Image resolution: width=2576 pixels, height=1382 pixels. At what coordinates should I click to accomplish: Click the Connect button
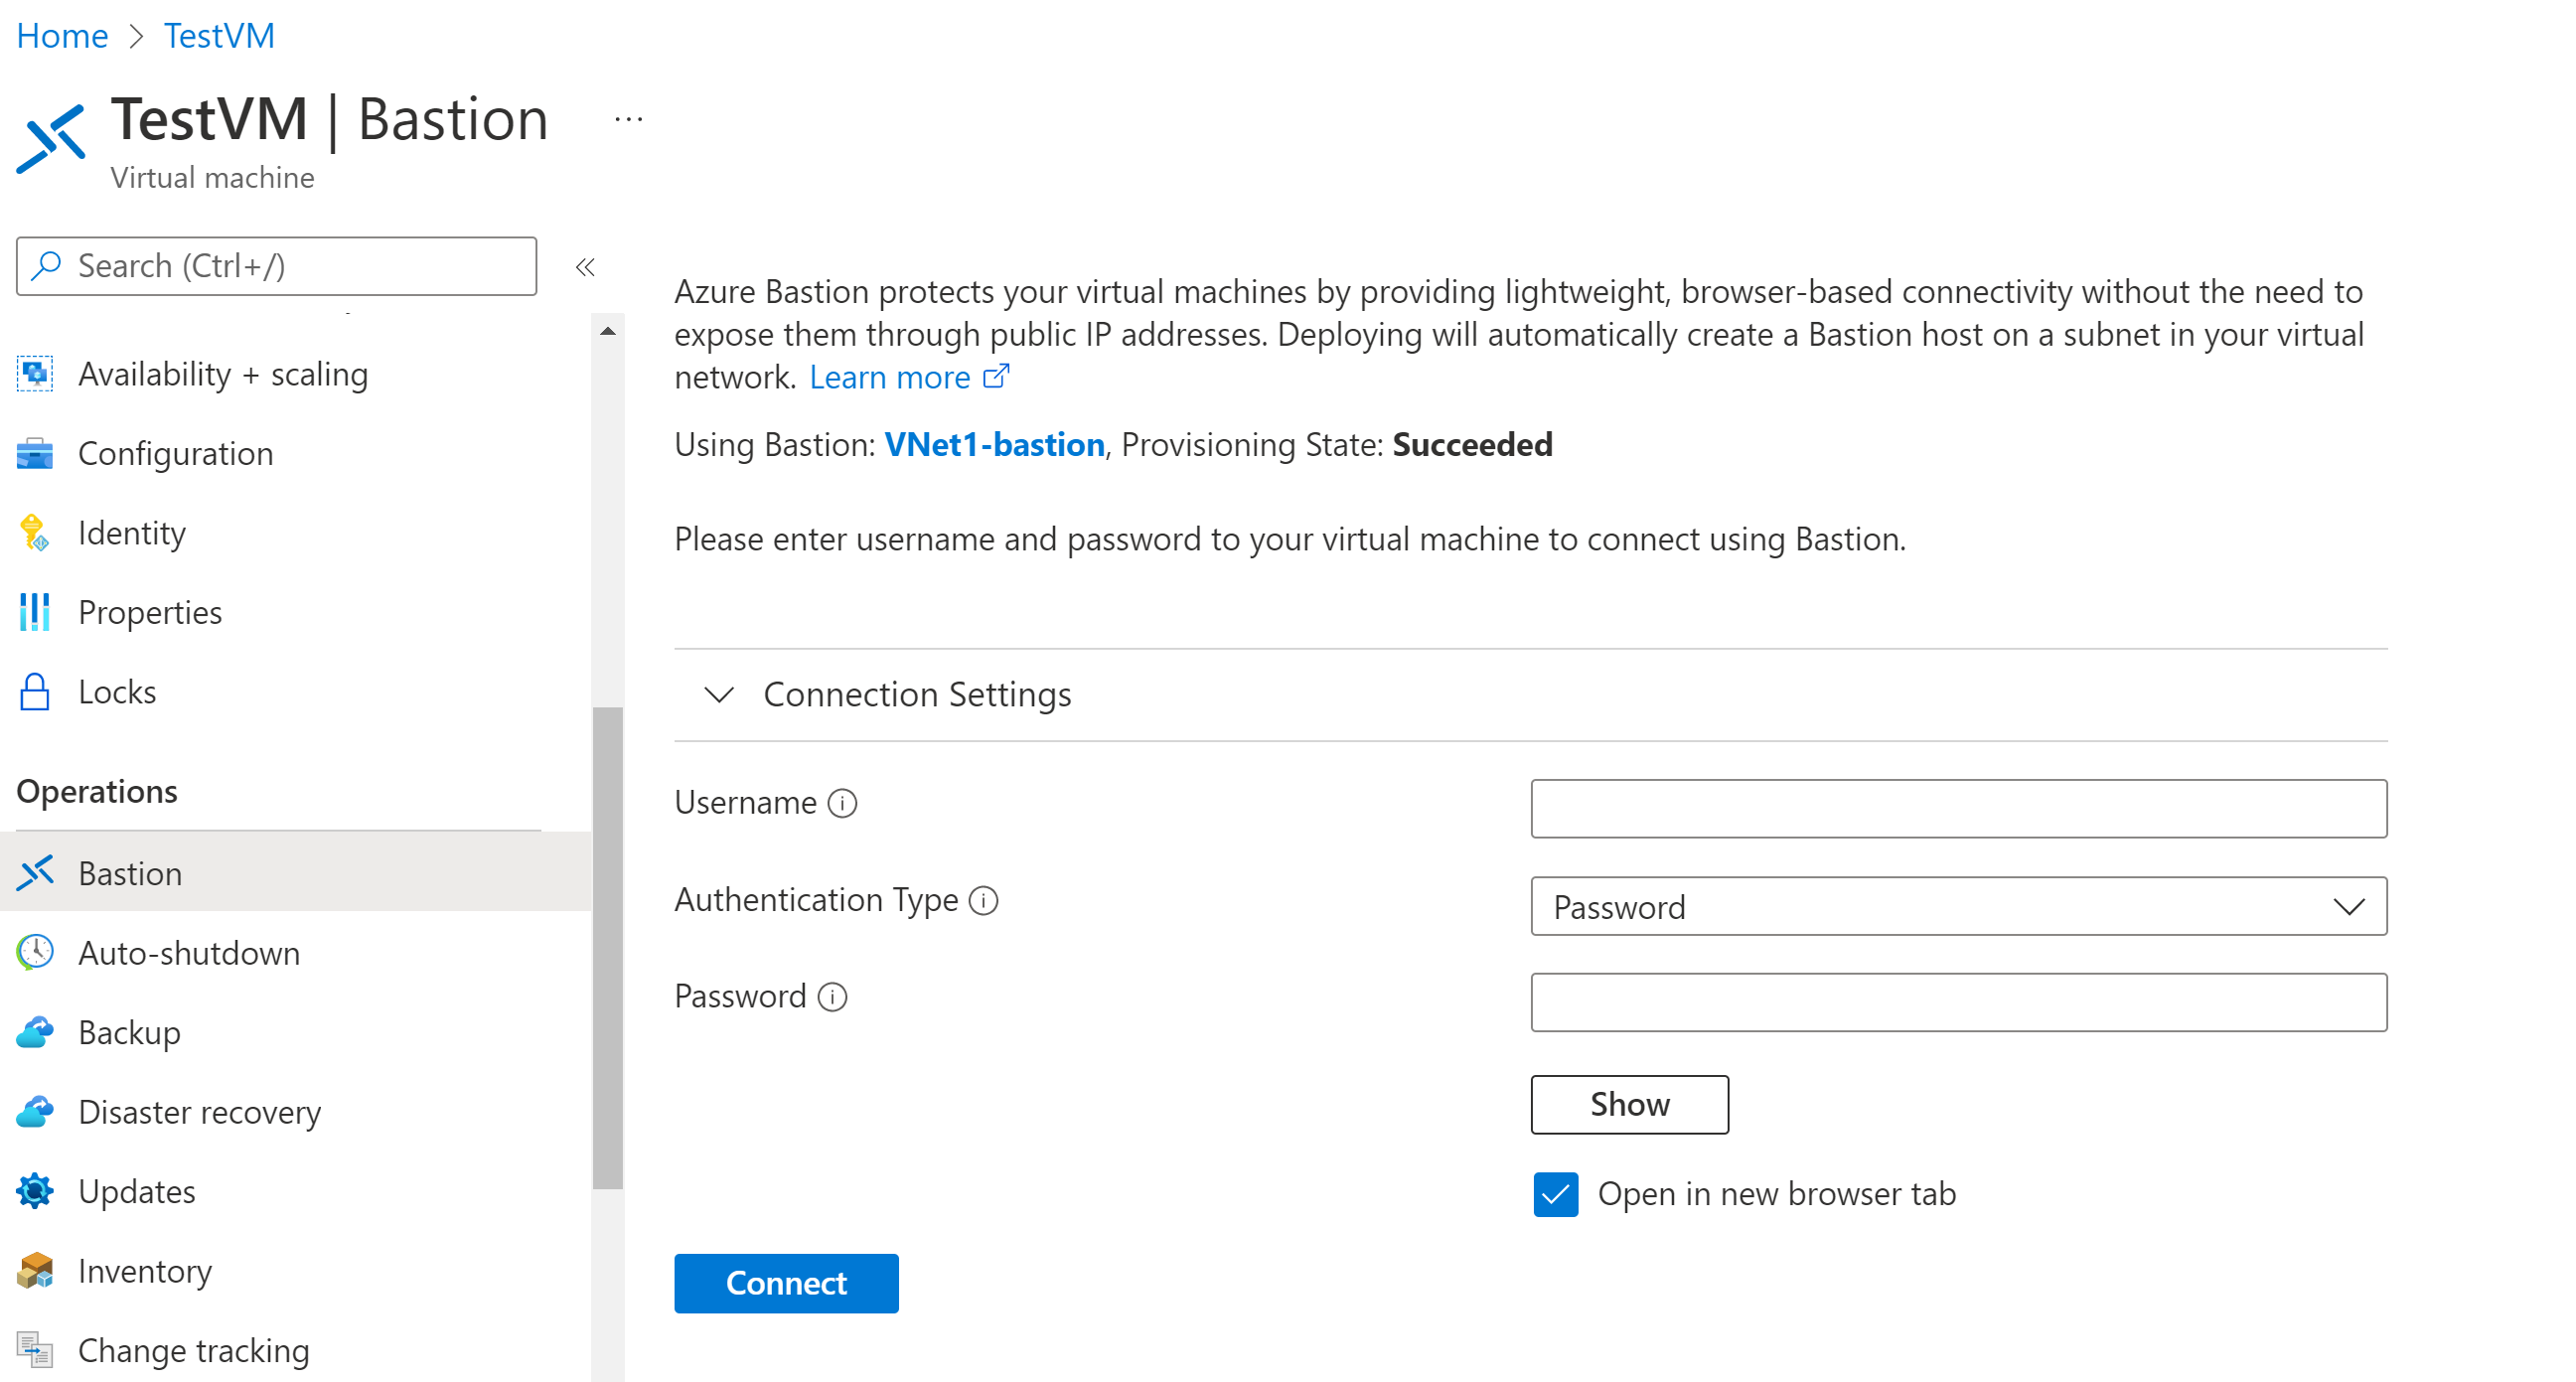coord(786,1284)
